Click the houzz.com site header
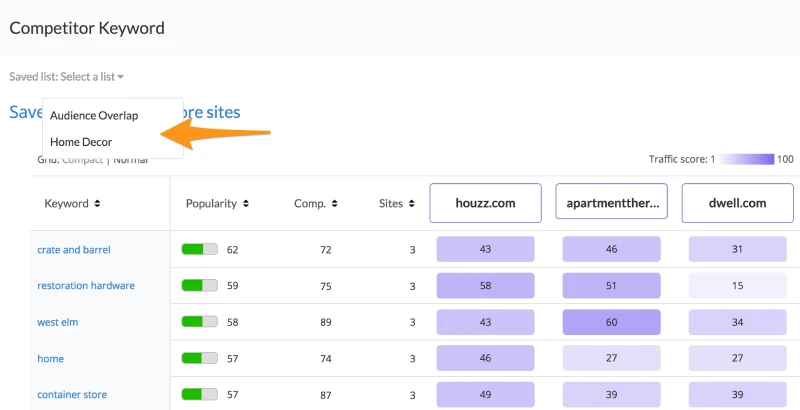The height and width of the screenshot is (410, 800). pyautogui.click(x=485, y=203)
